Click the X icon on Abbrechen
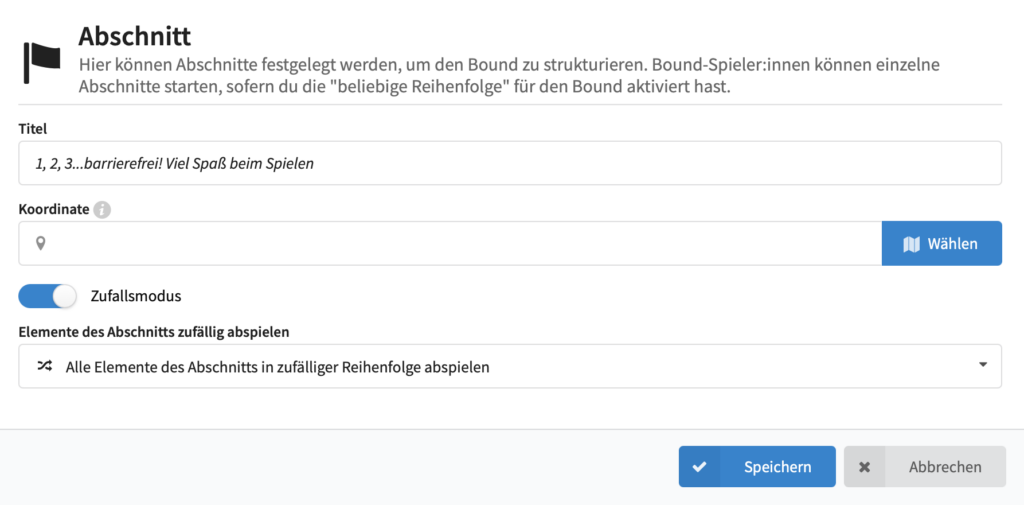Image resolution: width=1024 pixels, height=505 pixels. point(865,467)
